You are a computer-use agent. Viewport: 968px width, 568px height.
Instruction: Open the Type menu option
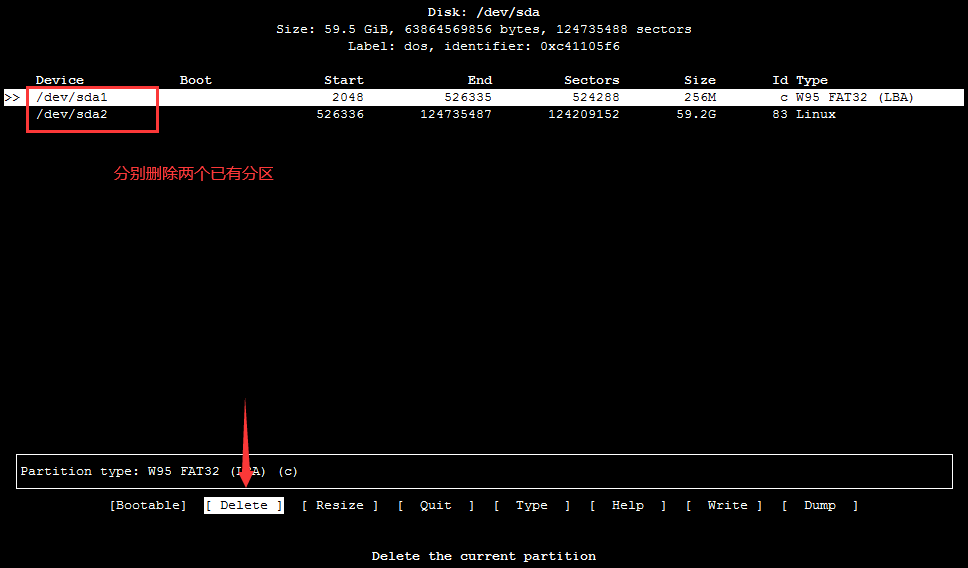click(531, 505)
